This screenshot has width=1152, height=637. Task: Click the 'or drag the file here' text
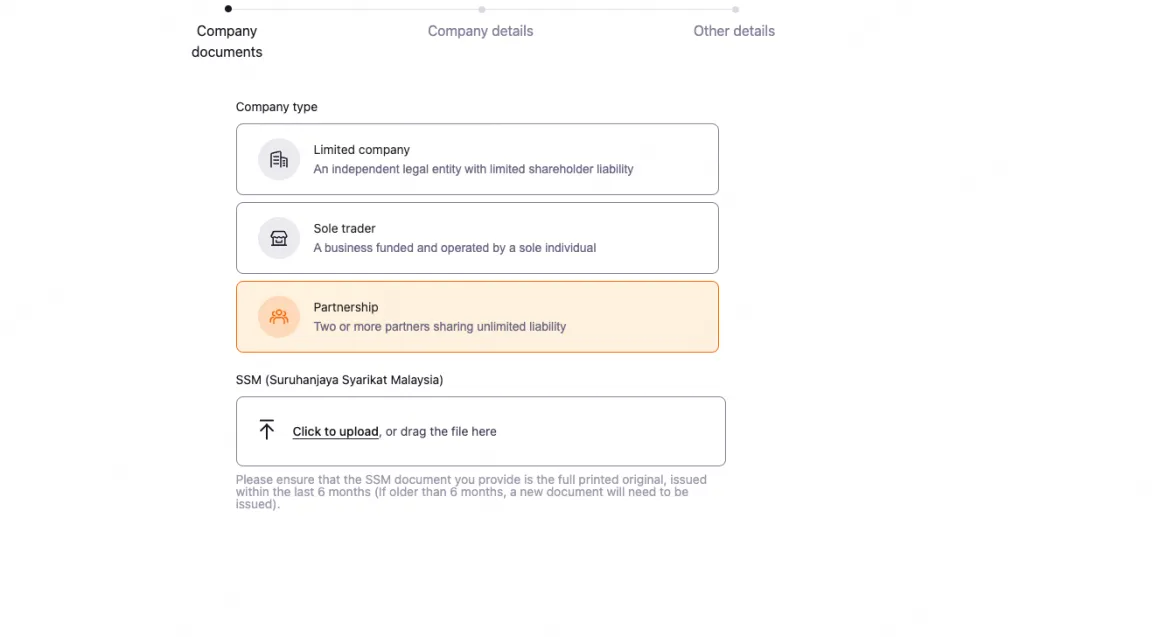pos(441,432)
